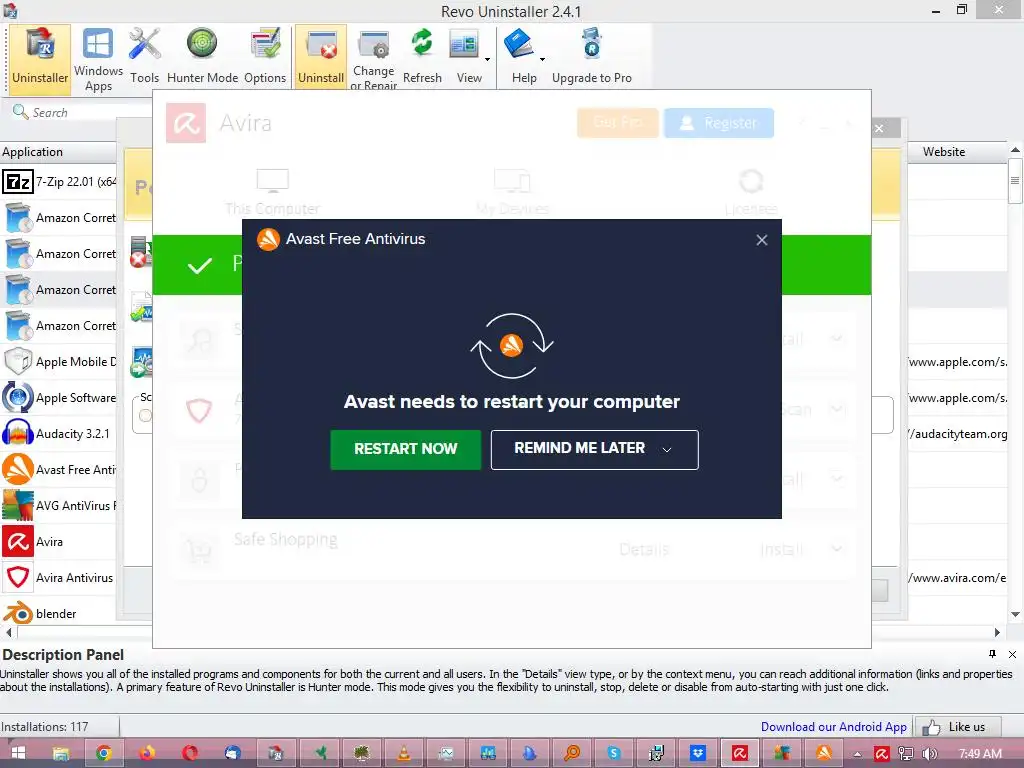Click the www.avira.com website cell
This screenshot has height=768, width=1024.
tap(957, 577)
